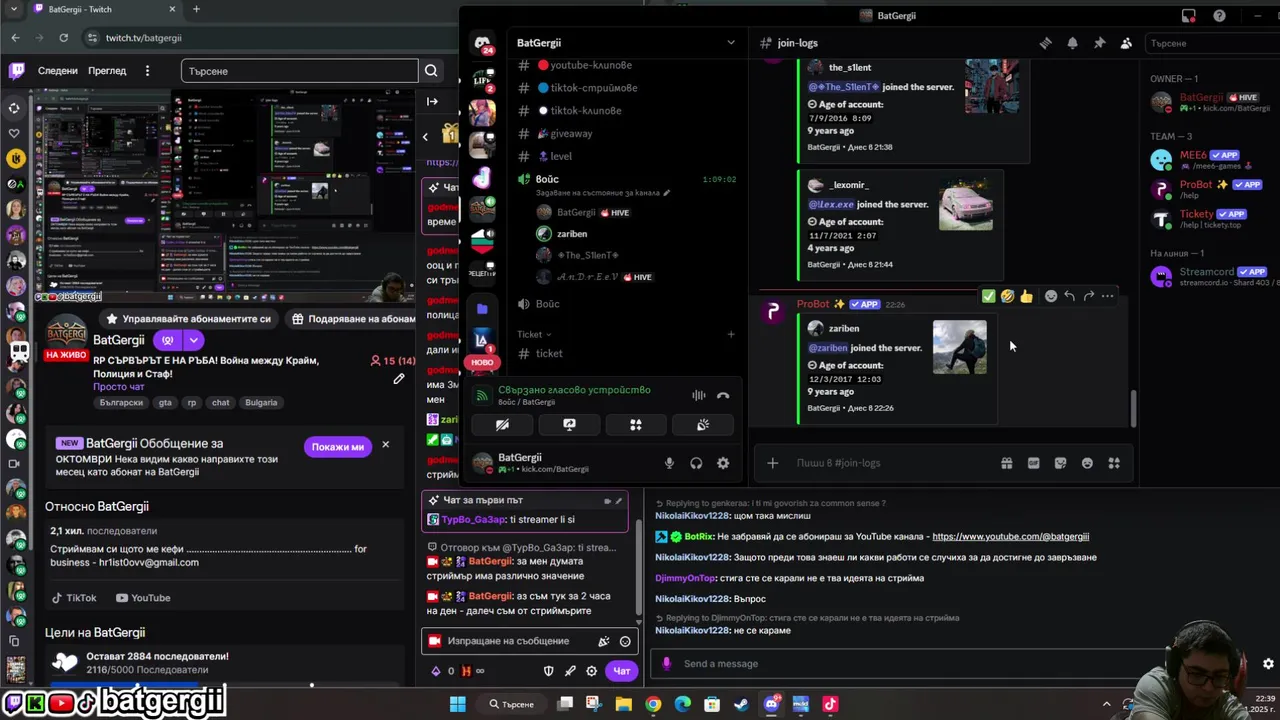This screenshot has height=720, width=1280.
Task: Toggle noise suppression waveform icon
Action: tap(698, 396)
